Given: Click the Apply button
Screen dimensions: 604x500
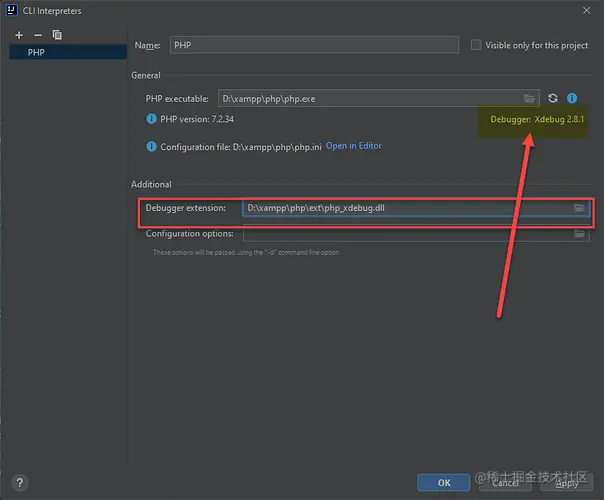Looking at the screenshot, I should (x=566, y=483).
